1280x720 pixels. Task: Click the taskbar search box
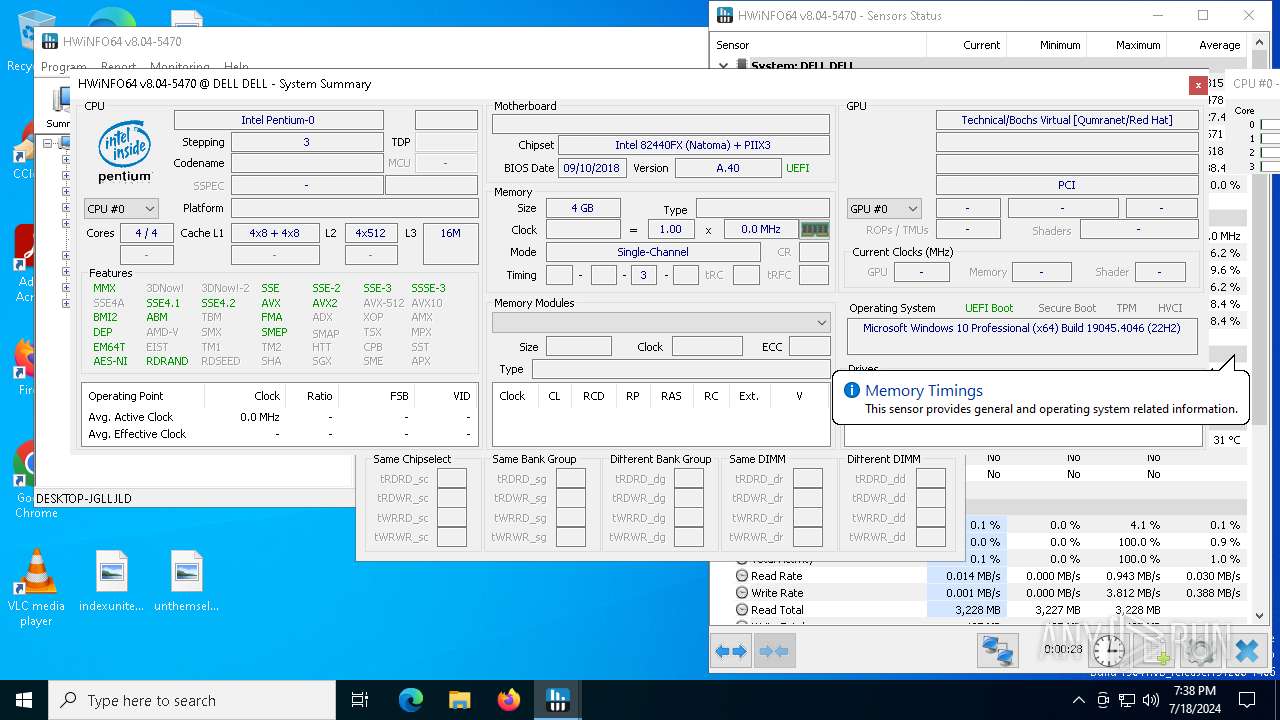tap(192, 700)
